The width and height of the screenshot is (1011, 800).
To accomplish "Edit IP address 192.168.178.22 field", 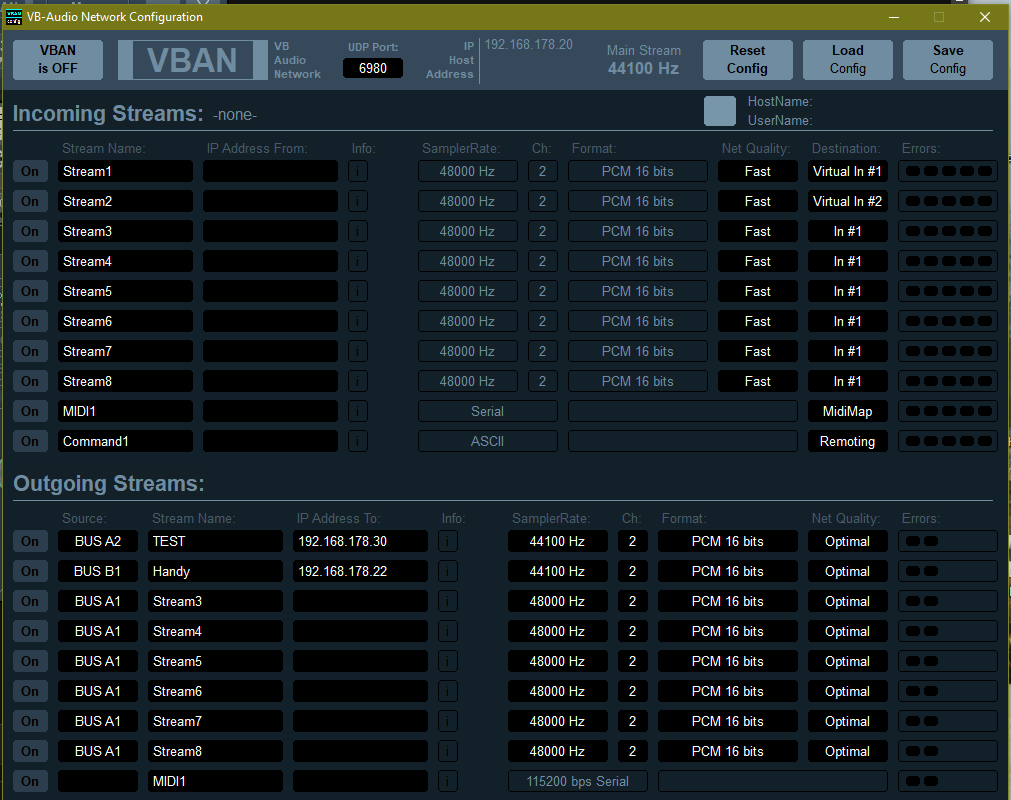I will 360,571.
